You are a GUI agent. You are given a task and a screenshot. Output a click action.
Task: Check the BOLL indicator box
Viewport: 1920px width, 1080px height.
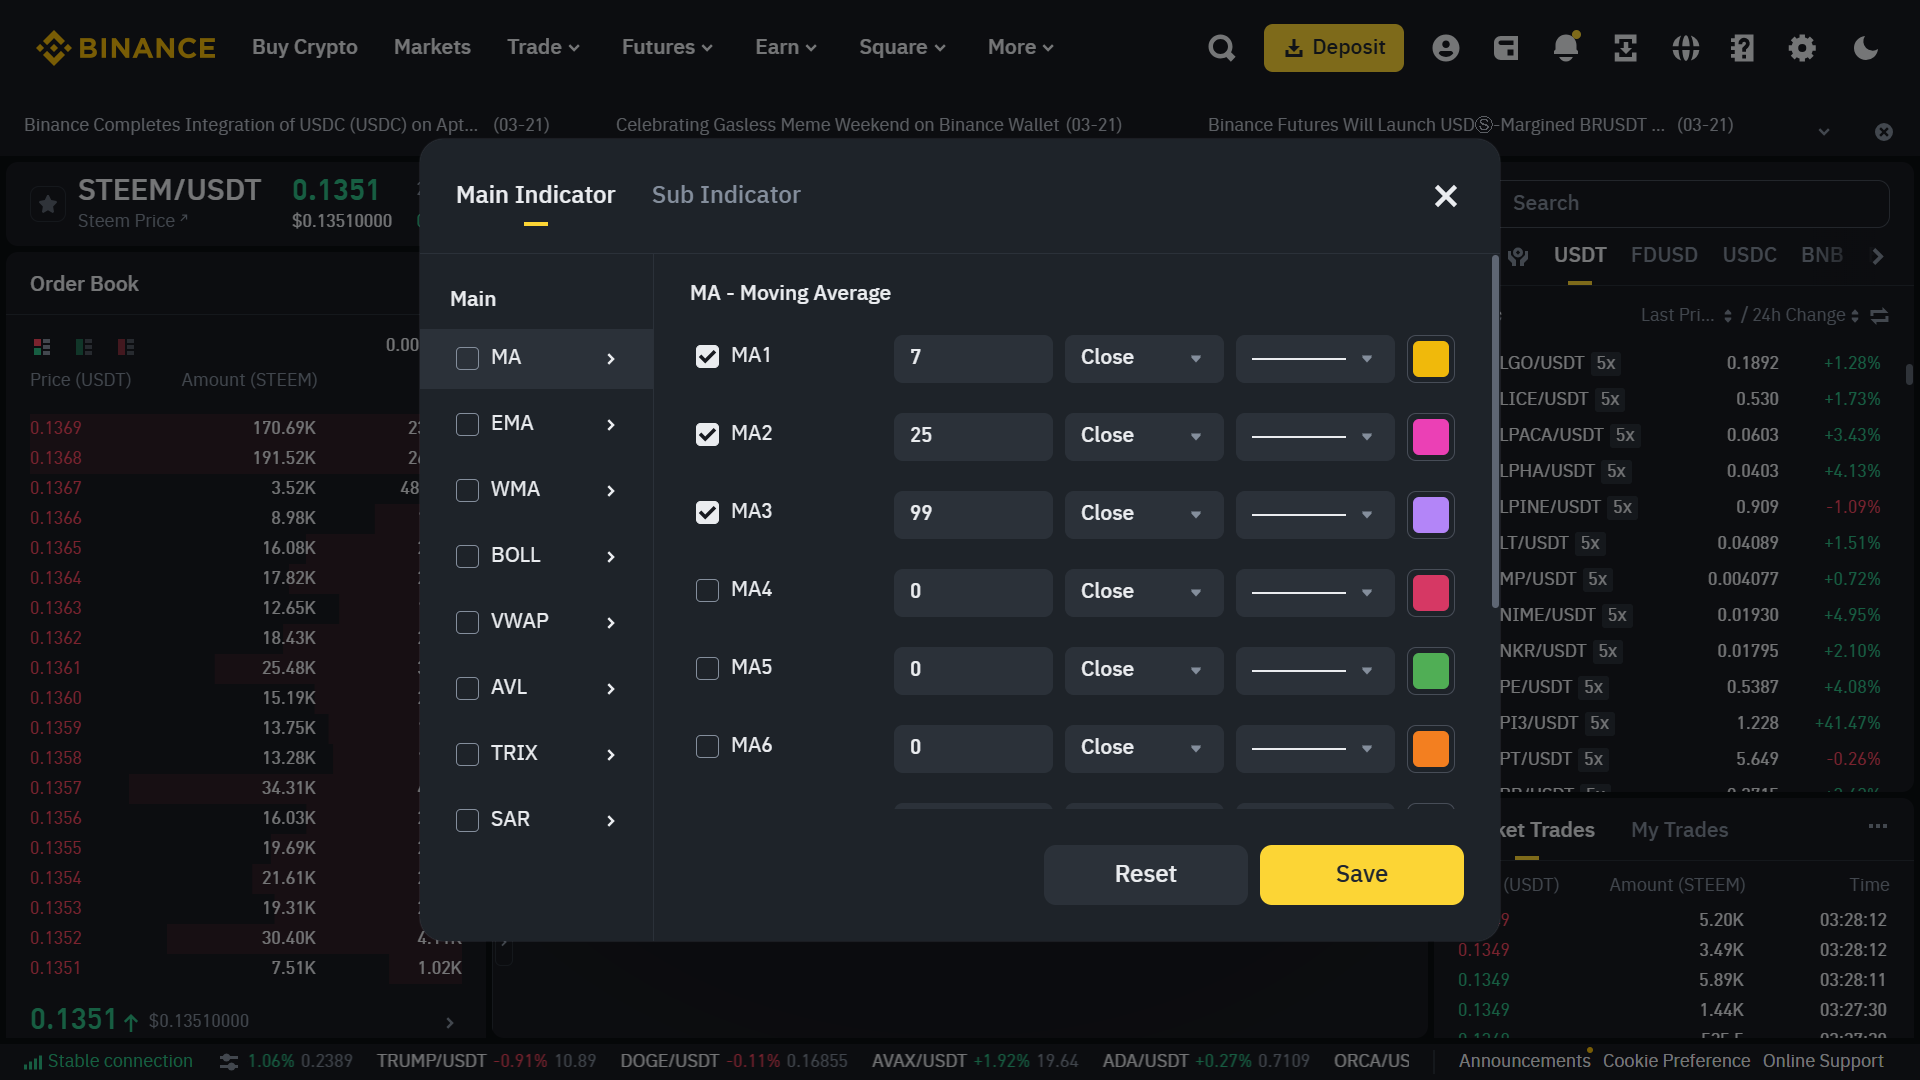click(467, 557)
